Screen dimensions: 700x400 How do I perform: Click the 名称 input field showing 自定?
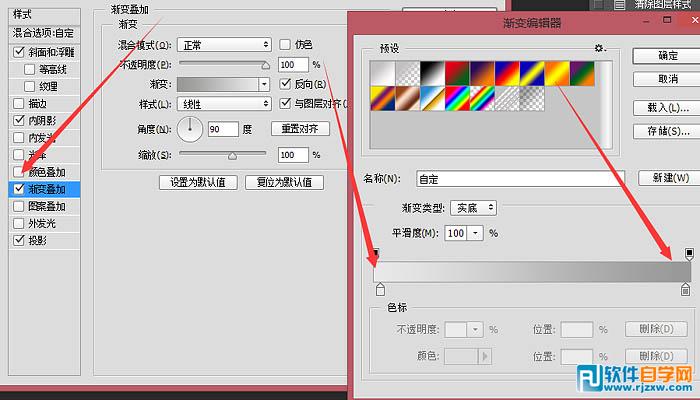point(520,179)
